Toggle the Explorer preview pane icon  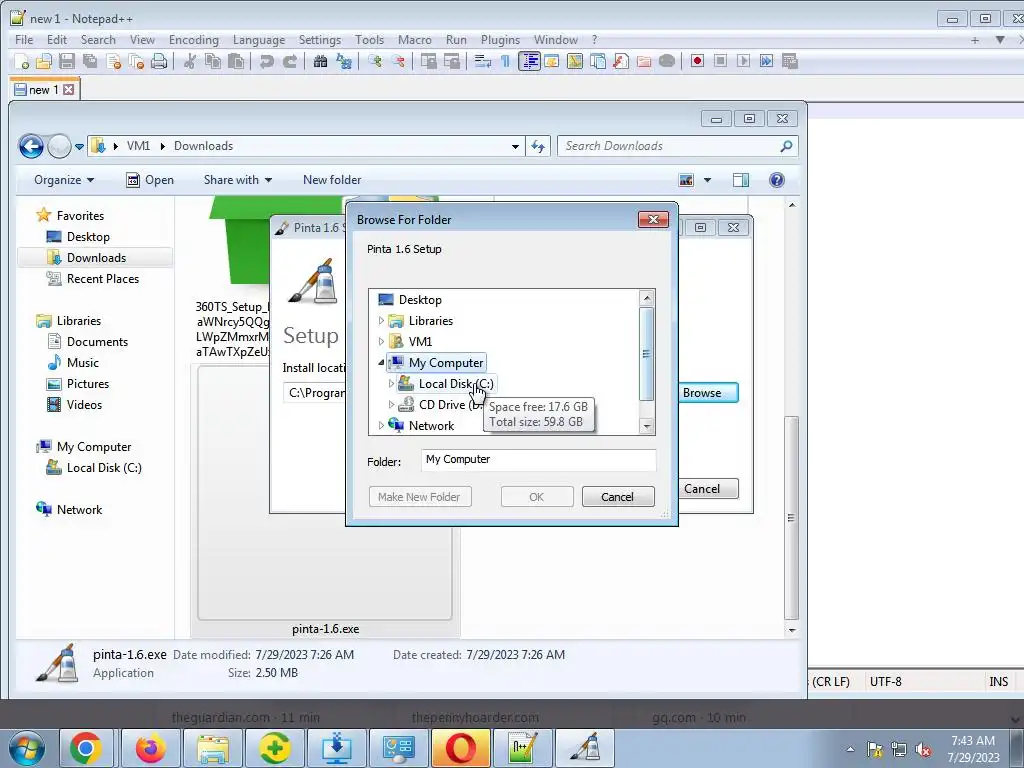[x=741, y=180]
